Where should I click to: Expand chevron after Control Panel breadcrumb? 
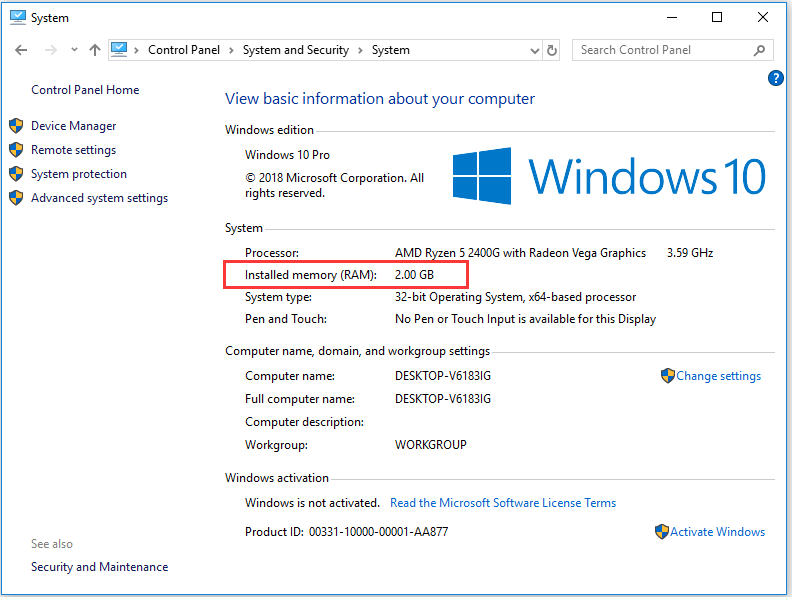231,50
